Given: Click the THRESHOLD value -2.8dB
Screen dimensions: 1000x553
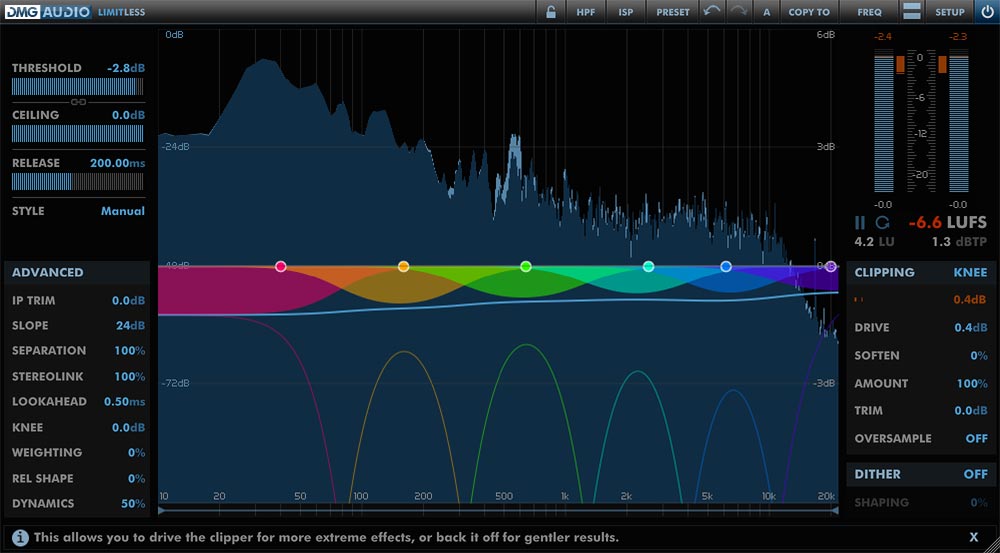Looking at the screenshot, I should (x=126, y=68).
